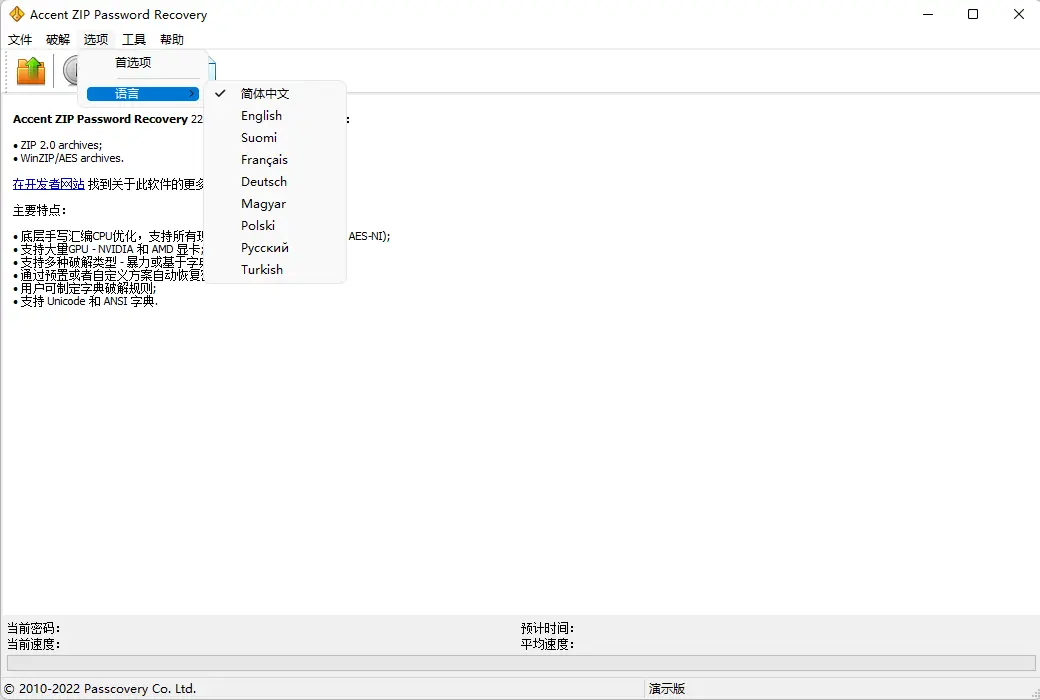Open the 在开发者网站 hyperlink

coord(48,184)
